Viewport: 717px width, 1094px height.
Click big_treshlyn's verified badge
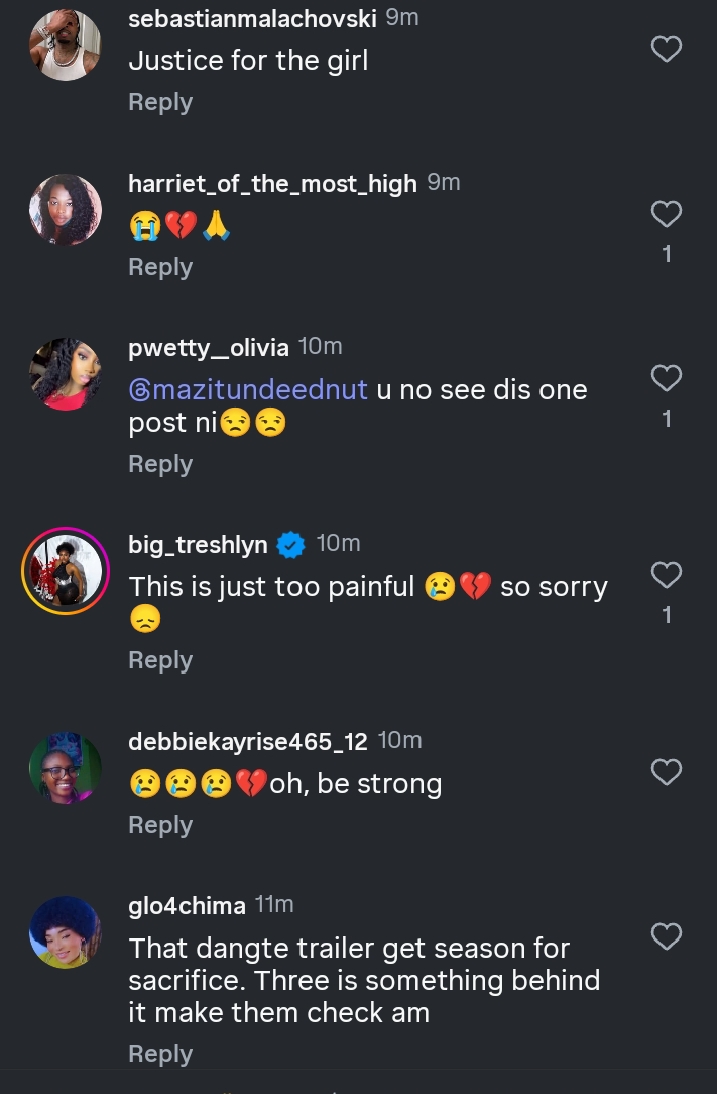coord(291,545)
